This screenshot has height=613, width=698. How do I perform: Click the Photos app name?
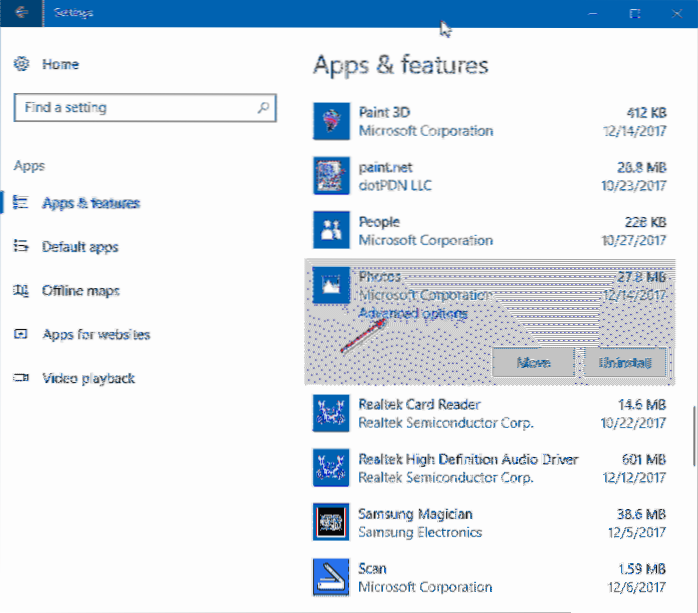tap(380, 276)
